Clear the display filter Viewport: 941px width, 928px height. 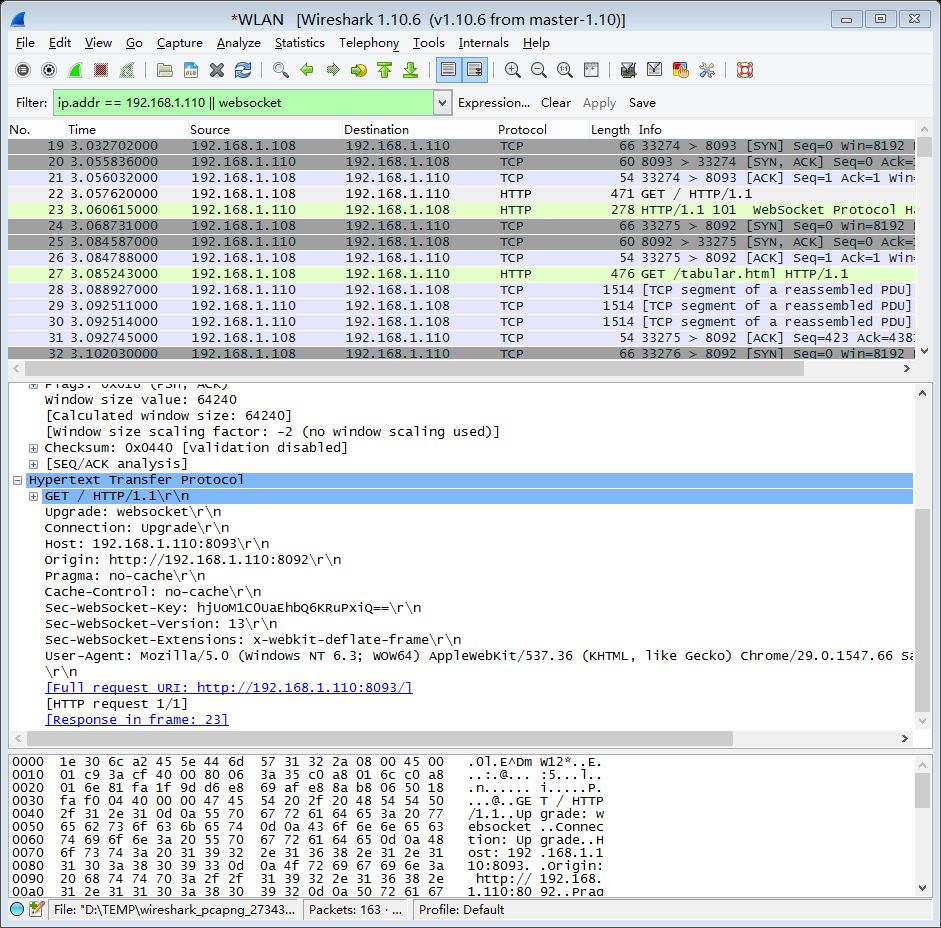(x=555, y=103)
